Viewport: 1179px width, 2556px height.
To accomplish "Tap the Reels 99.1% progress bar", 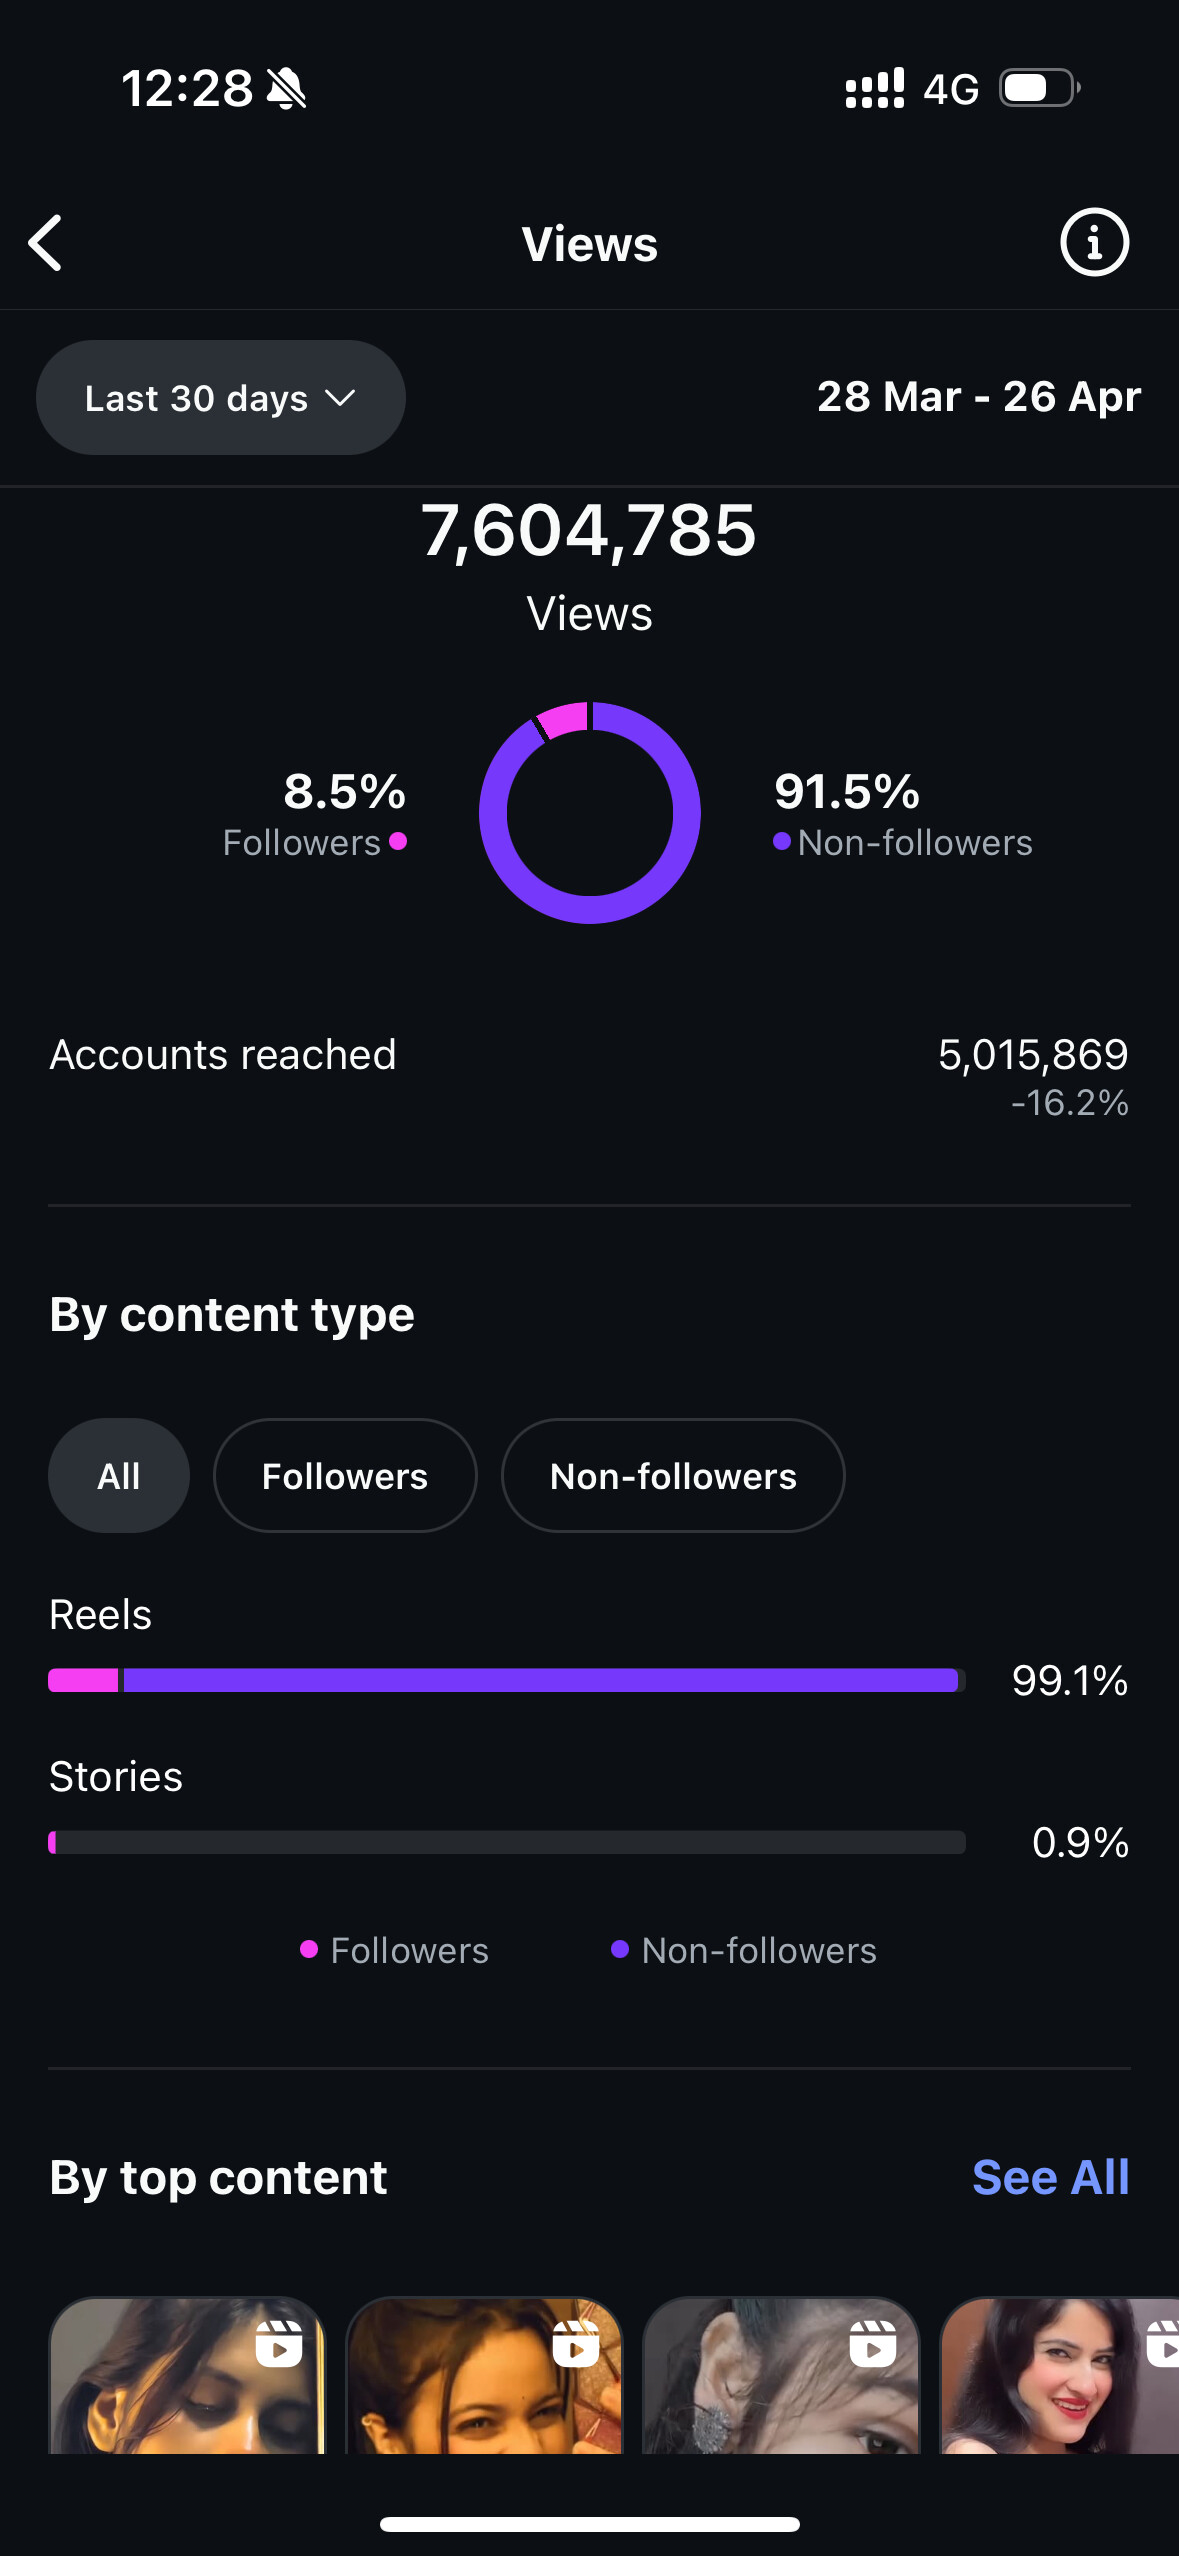I will [507, 1680].
